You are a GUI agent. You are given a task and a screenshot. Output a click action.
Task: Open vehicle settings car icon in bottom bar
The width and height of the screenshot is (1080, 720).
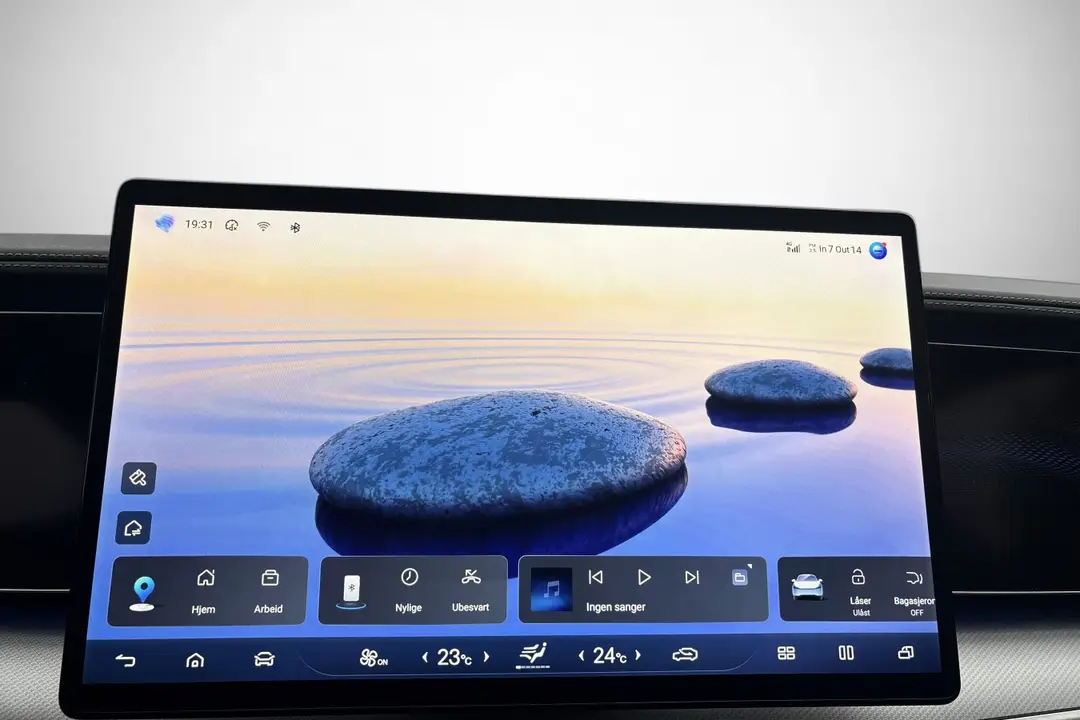click(264, 659)
